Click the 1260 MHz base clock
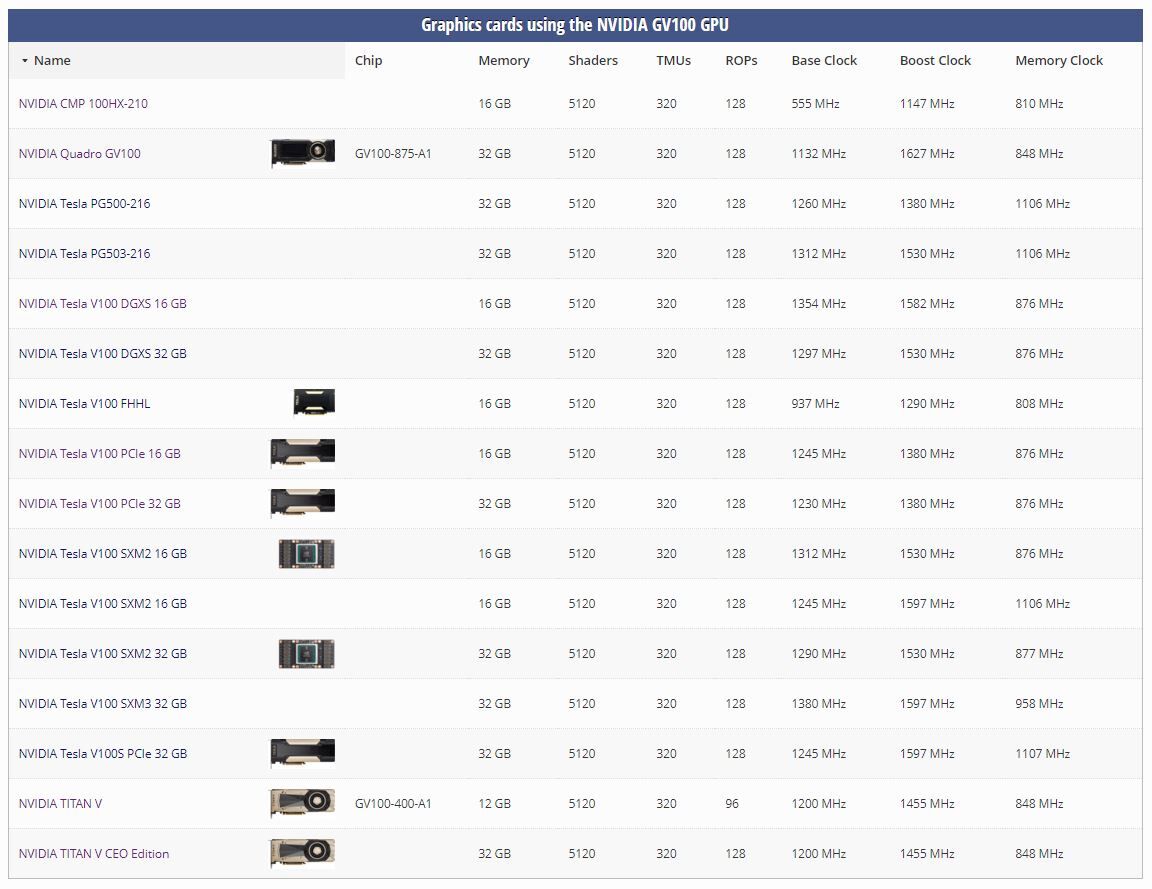This screenshot has width=1152, height=889. pyautogui.click(x=818, y=204)
